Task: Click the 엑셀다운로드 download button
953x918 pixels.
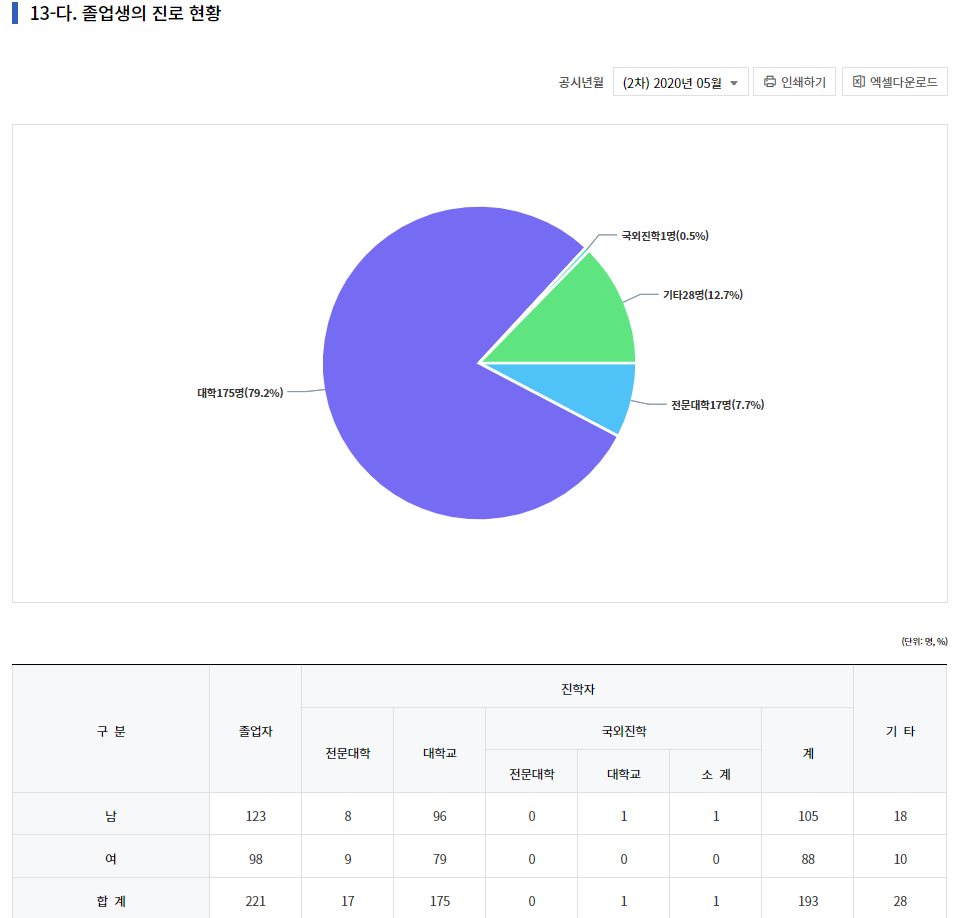Action: click(895, 81)
